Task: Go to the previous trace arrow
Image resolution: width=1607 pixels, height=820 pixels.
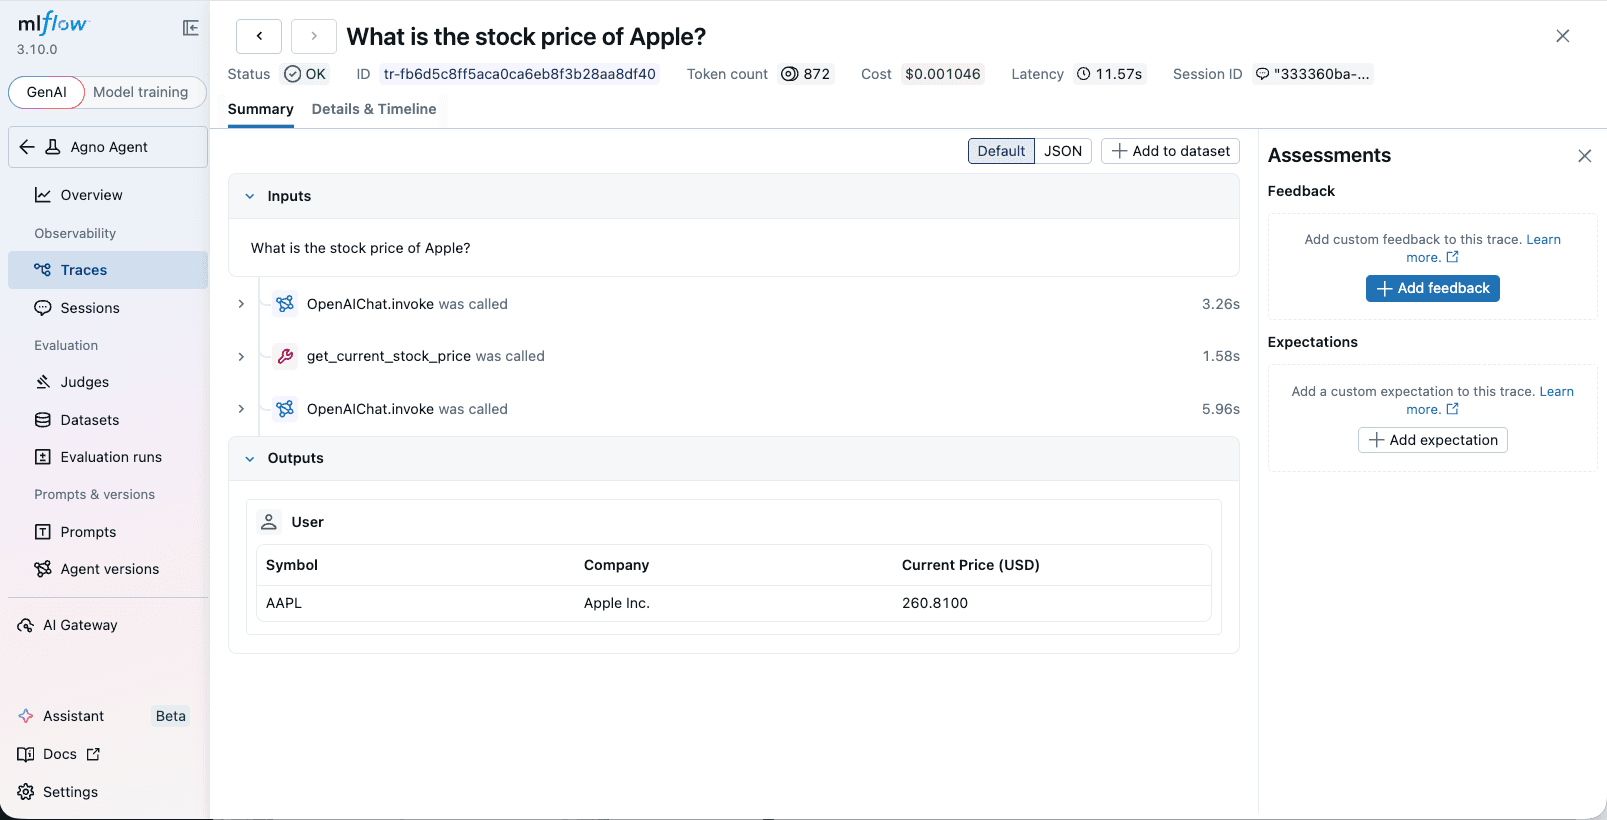Action: 259,36
